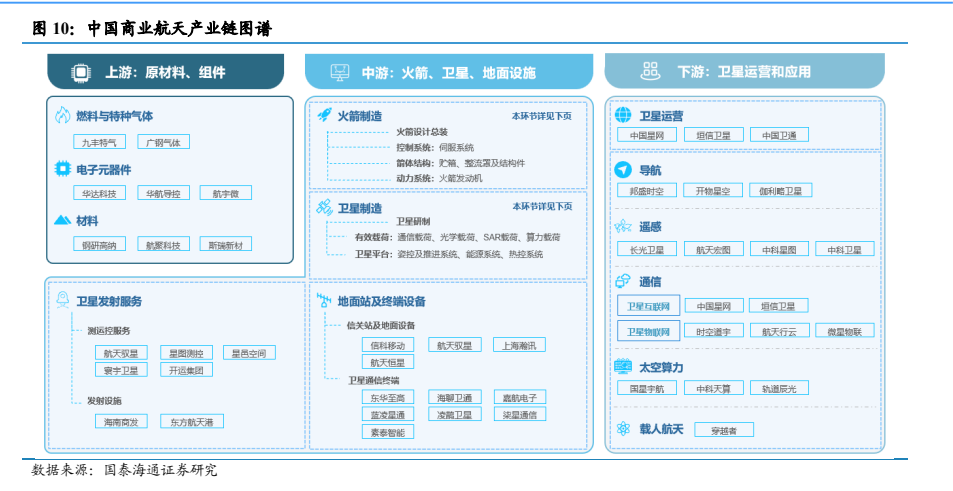Choose the 斯瑞新材 box
The width and height of the screenshot is (953, 491).
[225, 244]
